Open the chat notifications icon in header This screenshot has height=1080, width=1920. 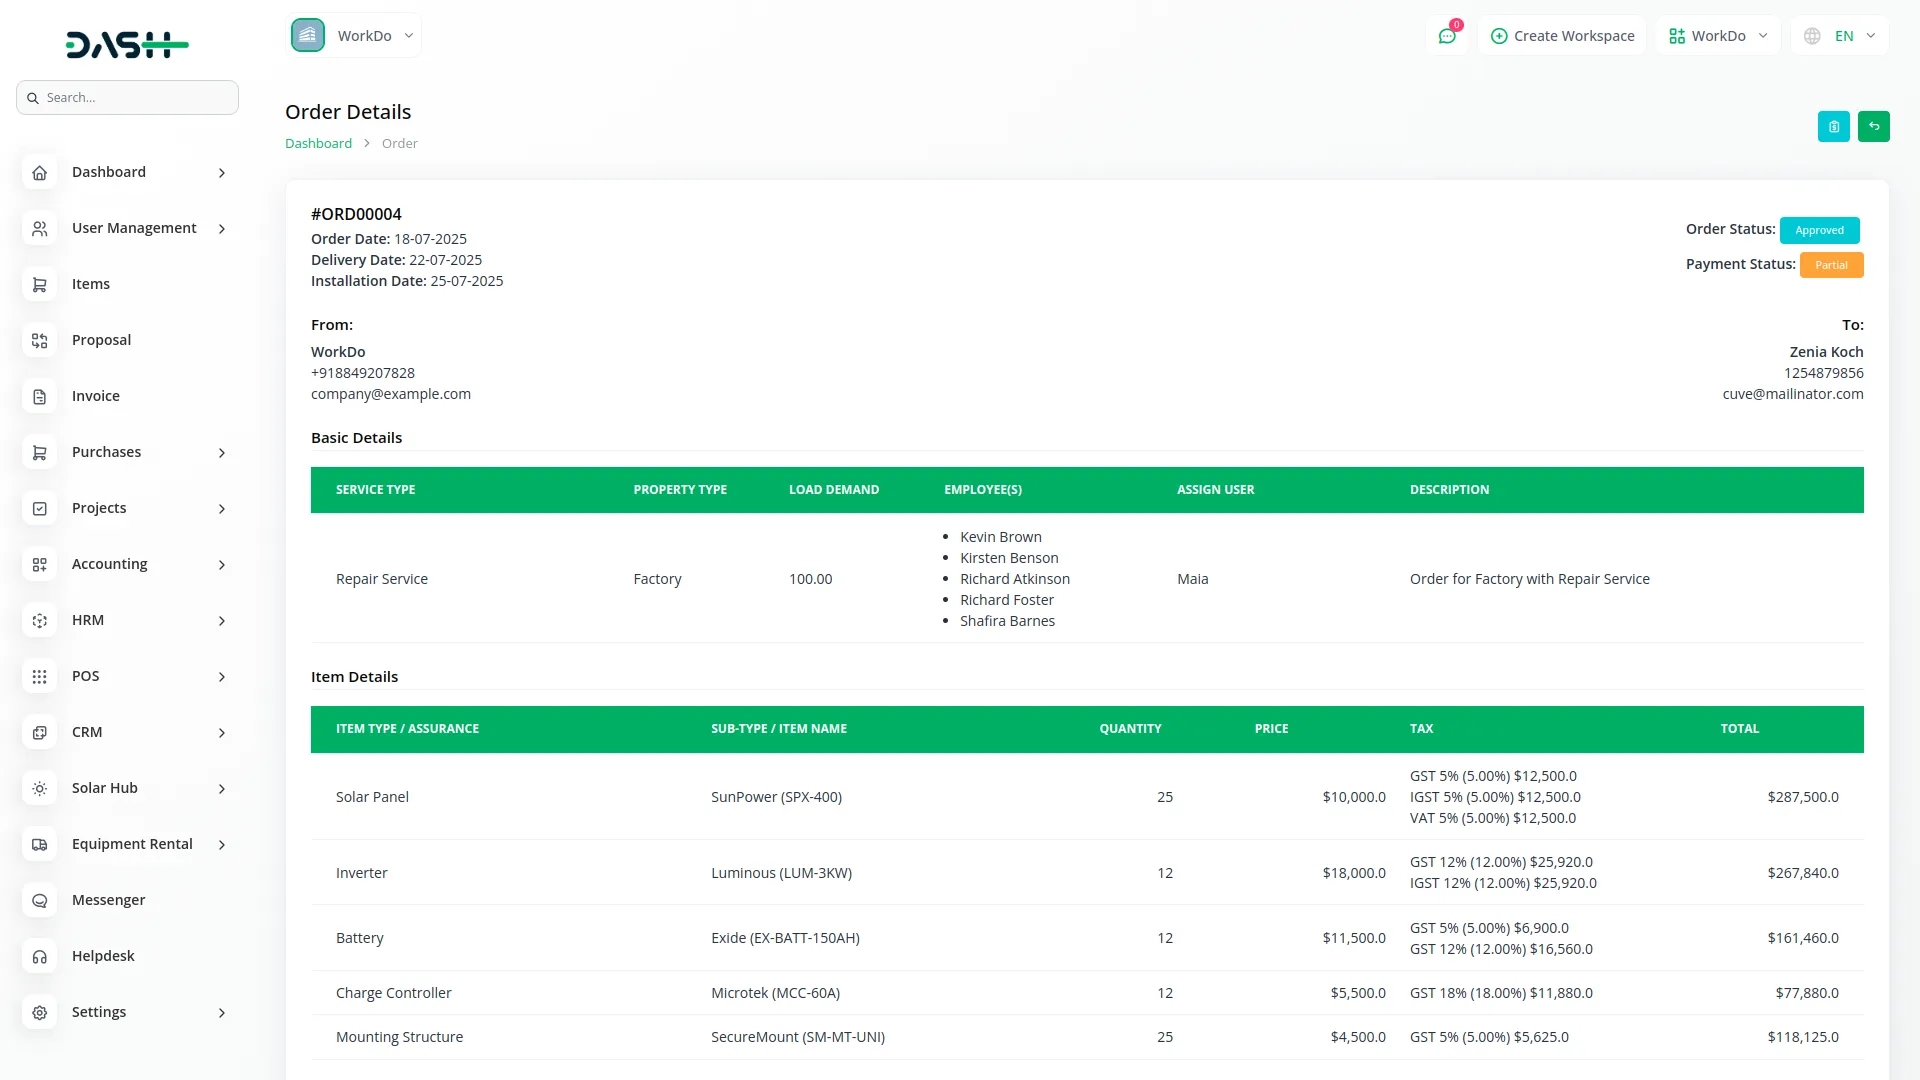1447,36
